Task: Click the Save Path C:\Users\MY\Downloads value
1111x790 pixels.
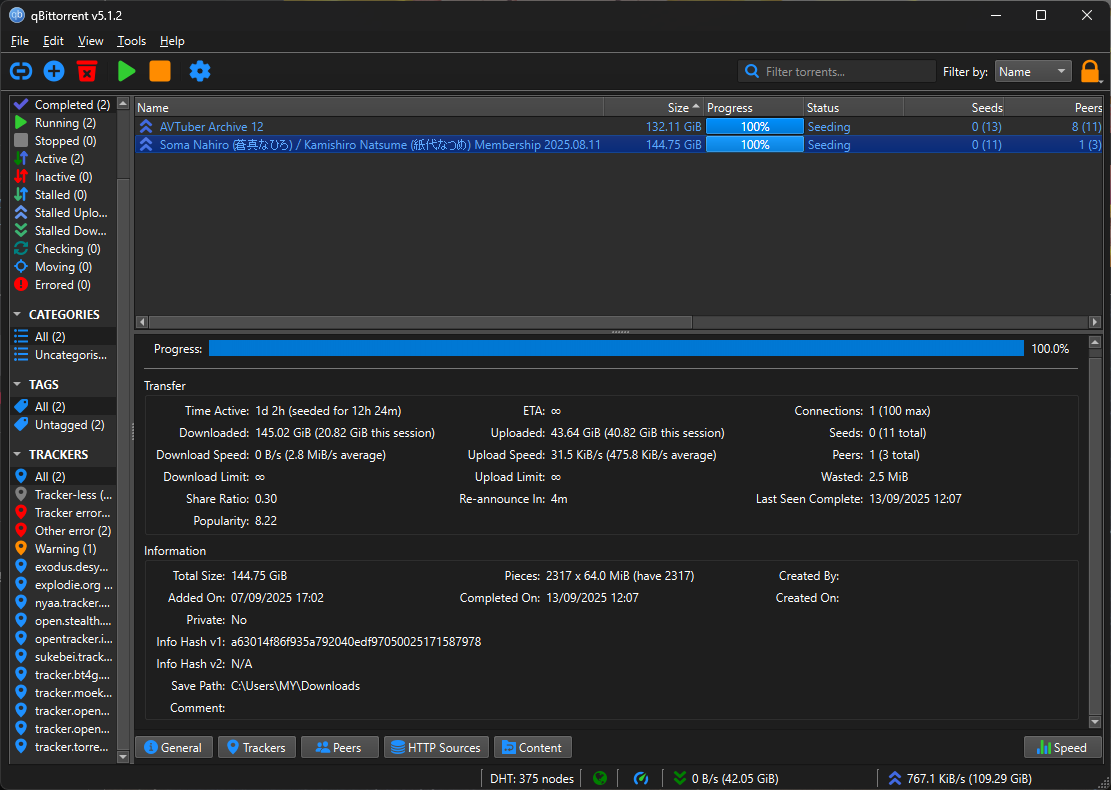Action: [x=295, y=686]
